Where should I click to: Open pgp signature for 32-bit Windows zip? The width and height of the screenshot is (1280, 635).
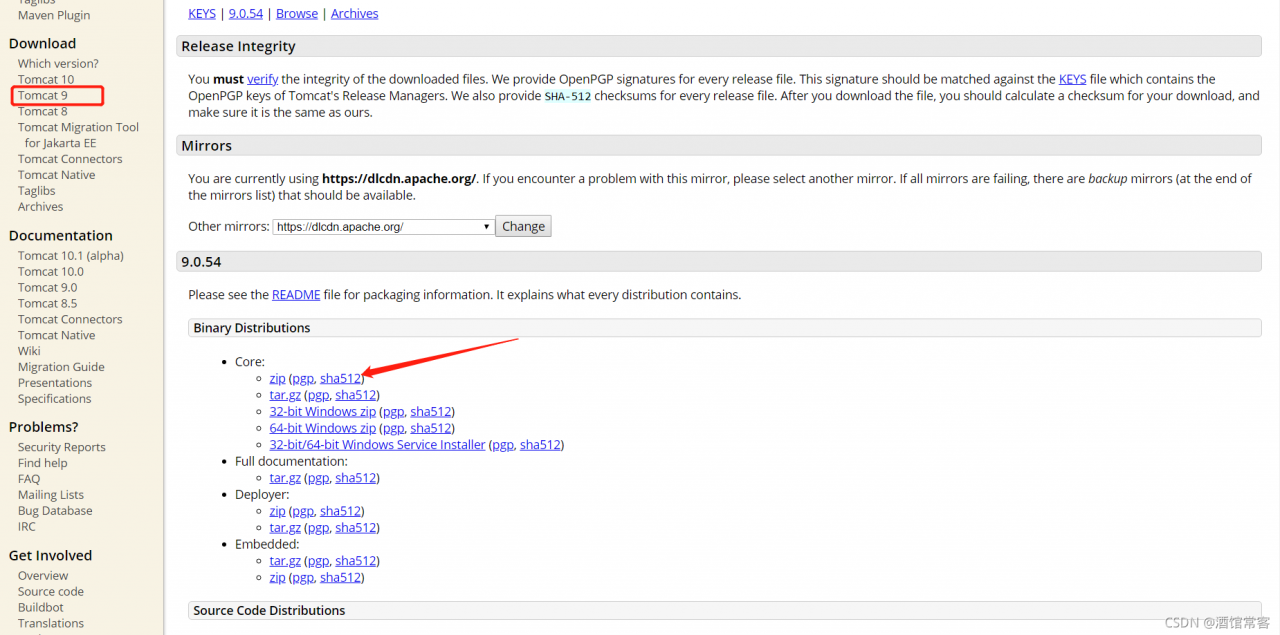(x=394, y=412)
